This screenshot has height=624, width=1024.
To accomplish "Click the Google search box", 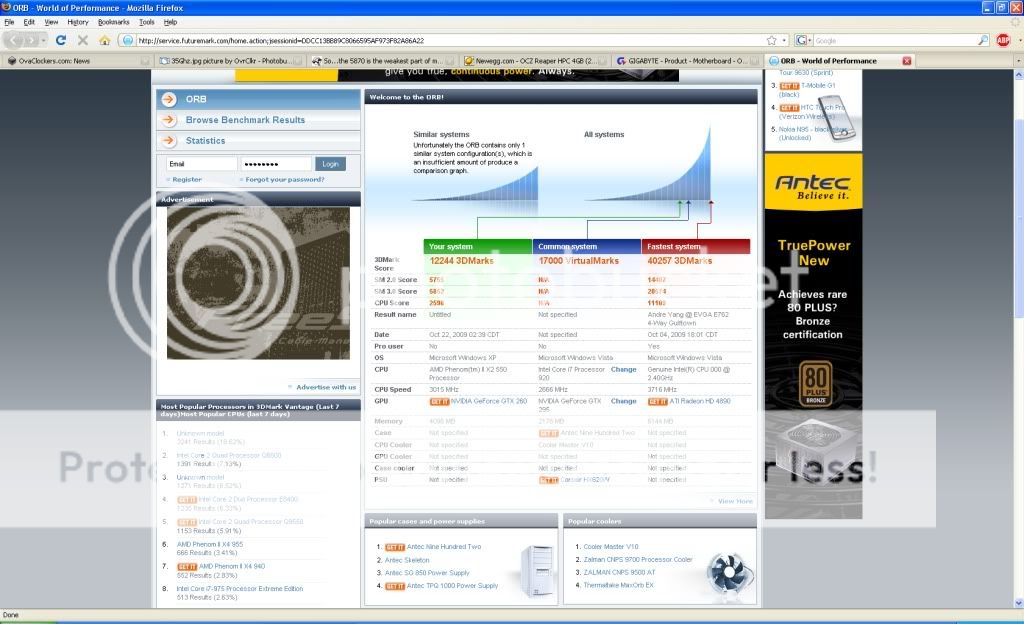I will click(x=895, y=40).
